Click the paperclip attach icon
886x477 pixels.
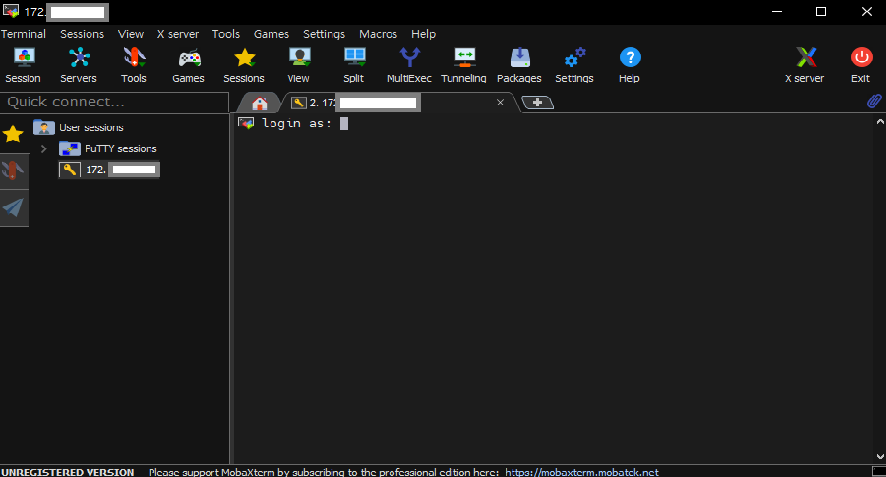click(874, 101)
